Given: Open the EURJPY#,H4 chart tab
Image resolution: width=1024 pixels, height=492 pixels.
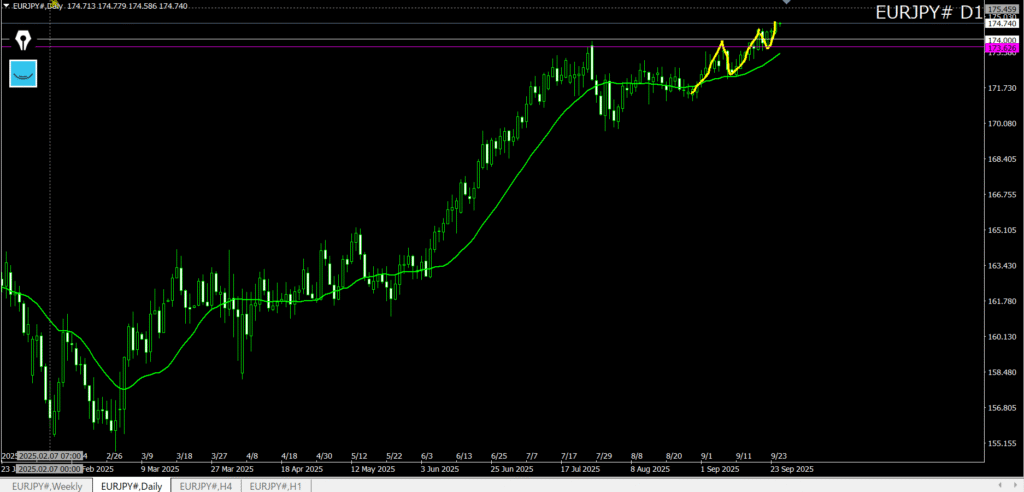Looking at the screenshot, I should click(205, 485).
